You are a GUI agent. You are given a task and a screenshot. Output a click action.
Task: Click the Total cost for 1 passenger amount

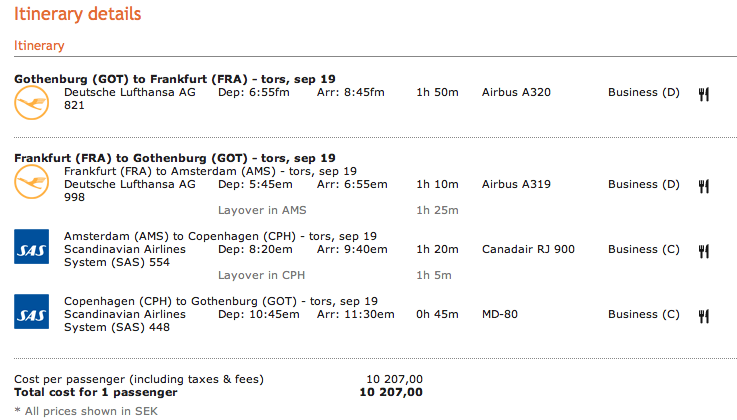pos(390,392)
